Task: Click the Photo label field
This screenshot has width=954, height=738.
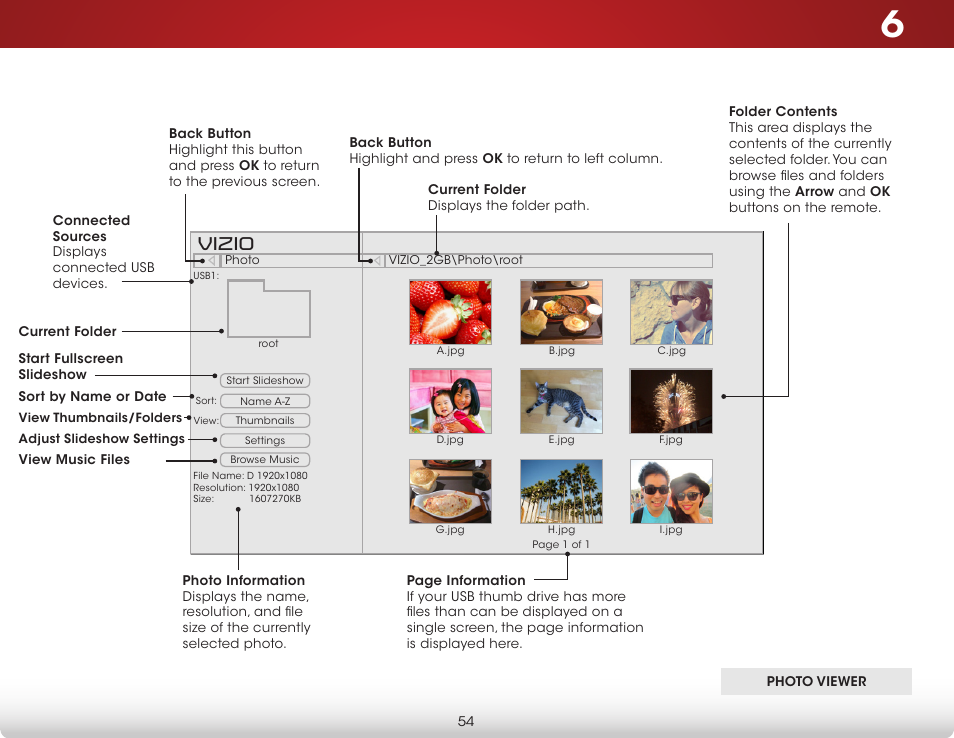Action: 291,260
